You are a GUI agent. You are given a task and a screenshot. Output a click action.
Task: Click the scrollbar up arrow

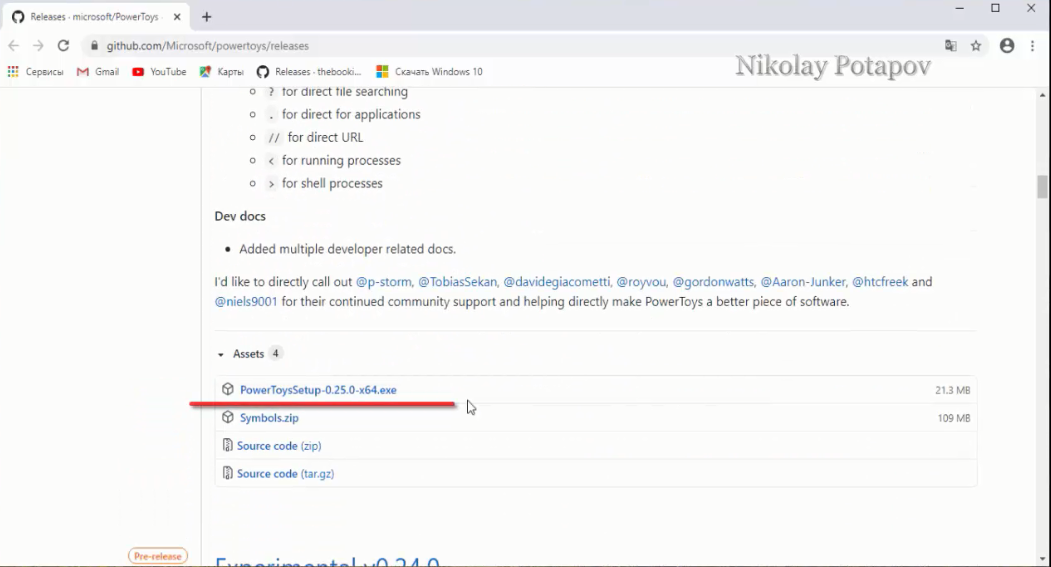coord(1042,95)
